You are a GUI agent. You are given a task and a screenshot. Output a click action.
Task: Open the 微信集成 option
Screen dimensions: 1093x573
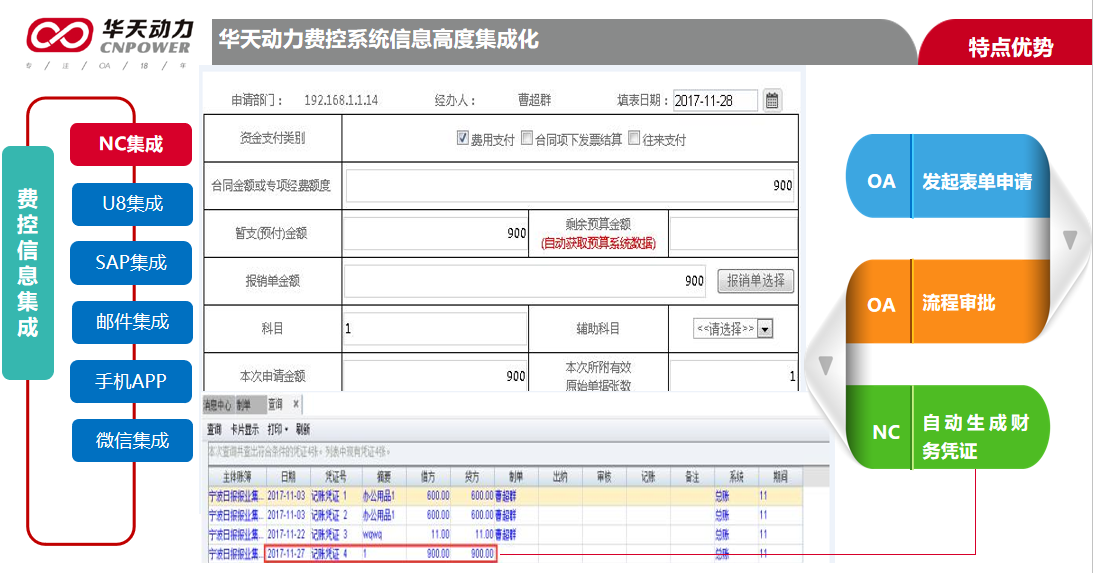tap(132, 440)
